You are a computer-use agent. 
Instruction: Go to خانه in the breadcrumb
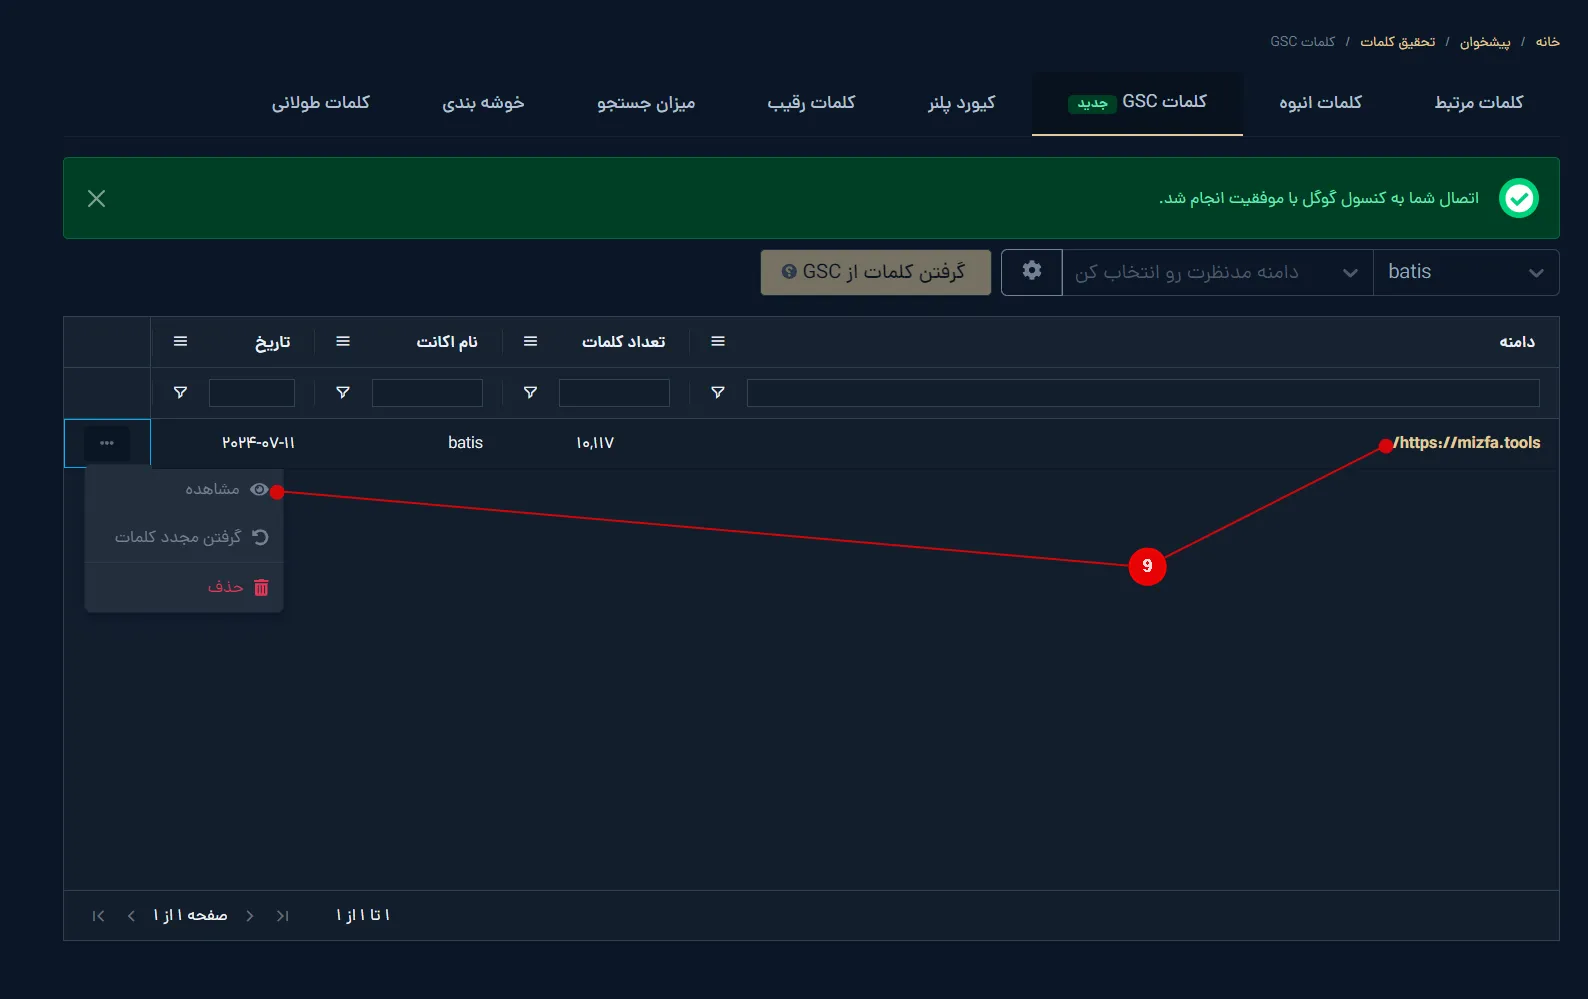coord(1548,42)
